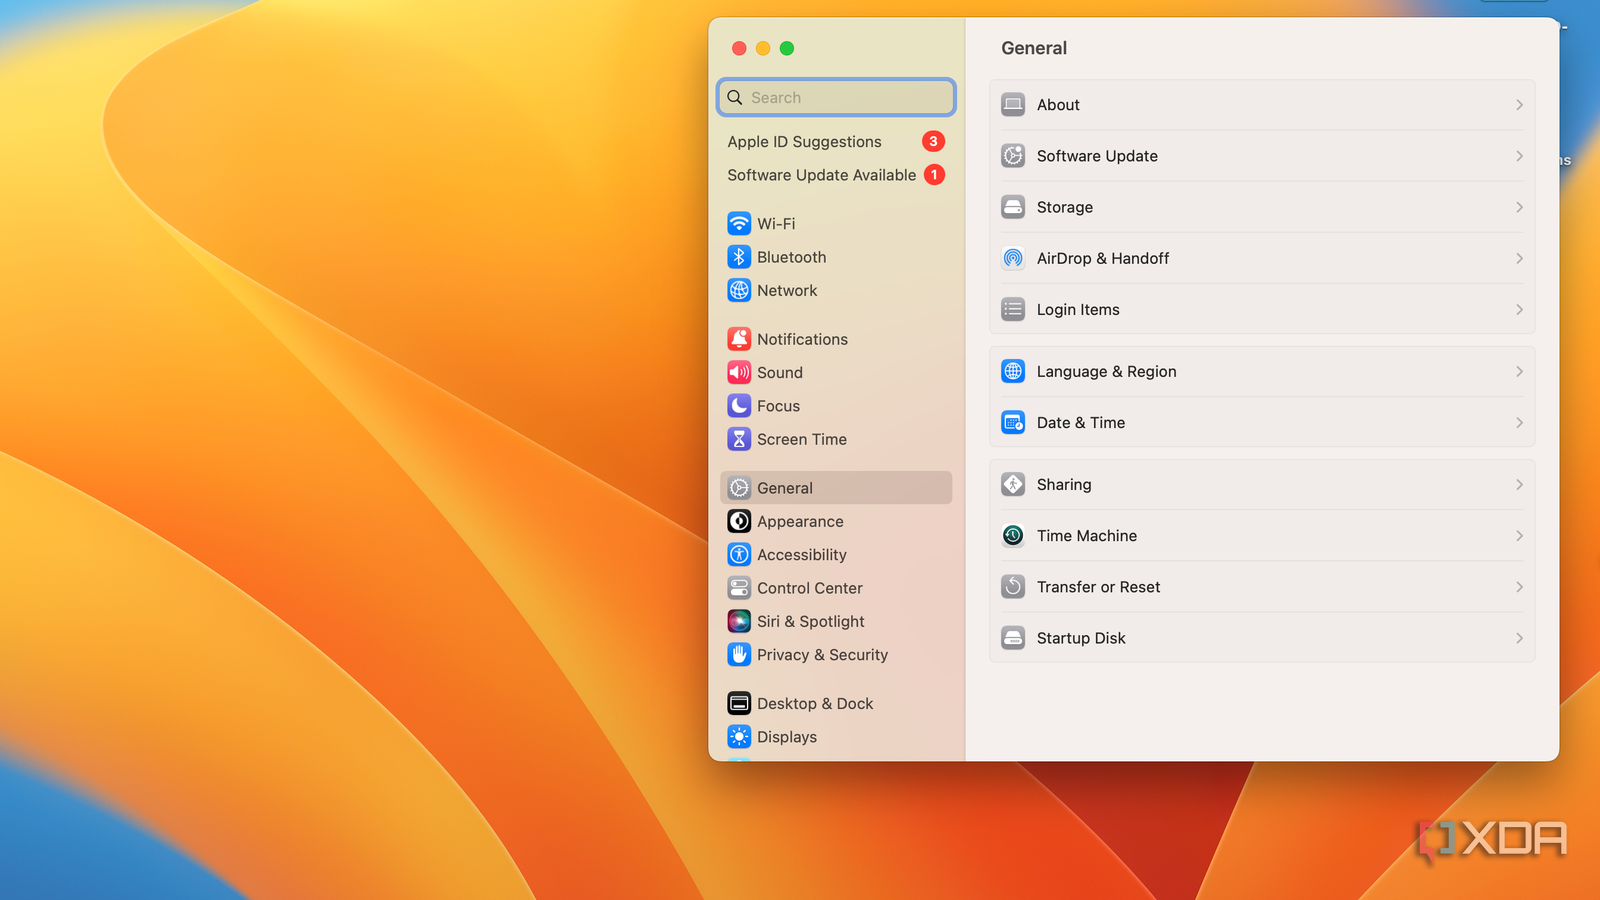Expand the Login Items row chevron

1519,310
